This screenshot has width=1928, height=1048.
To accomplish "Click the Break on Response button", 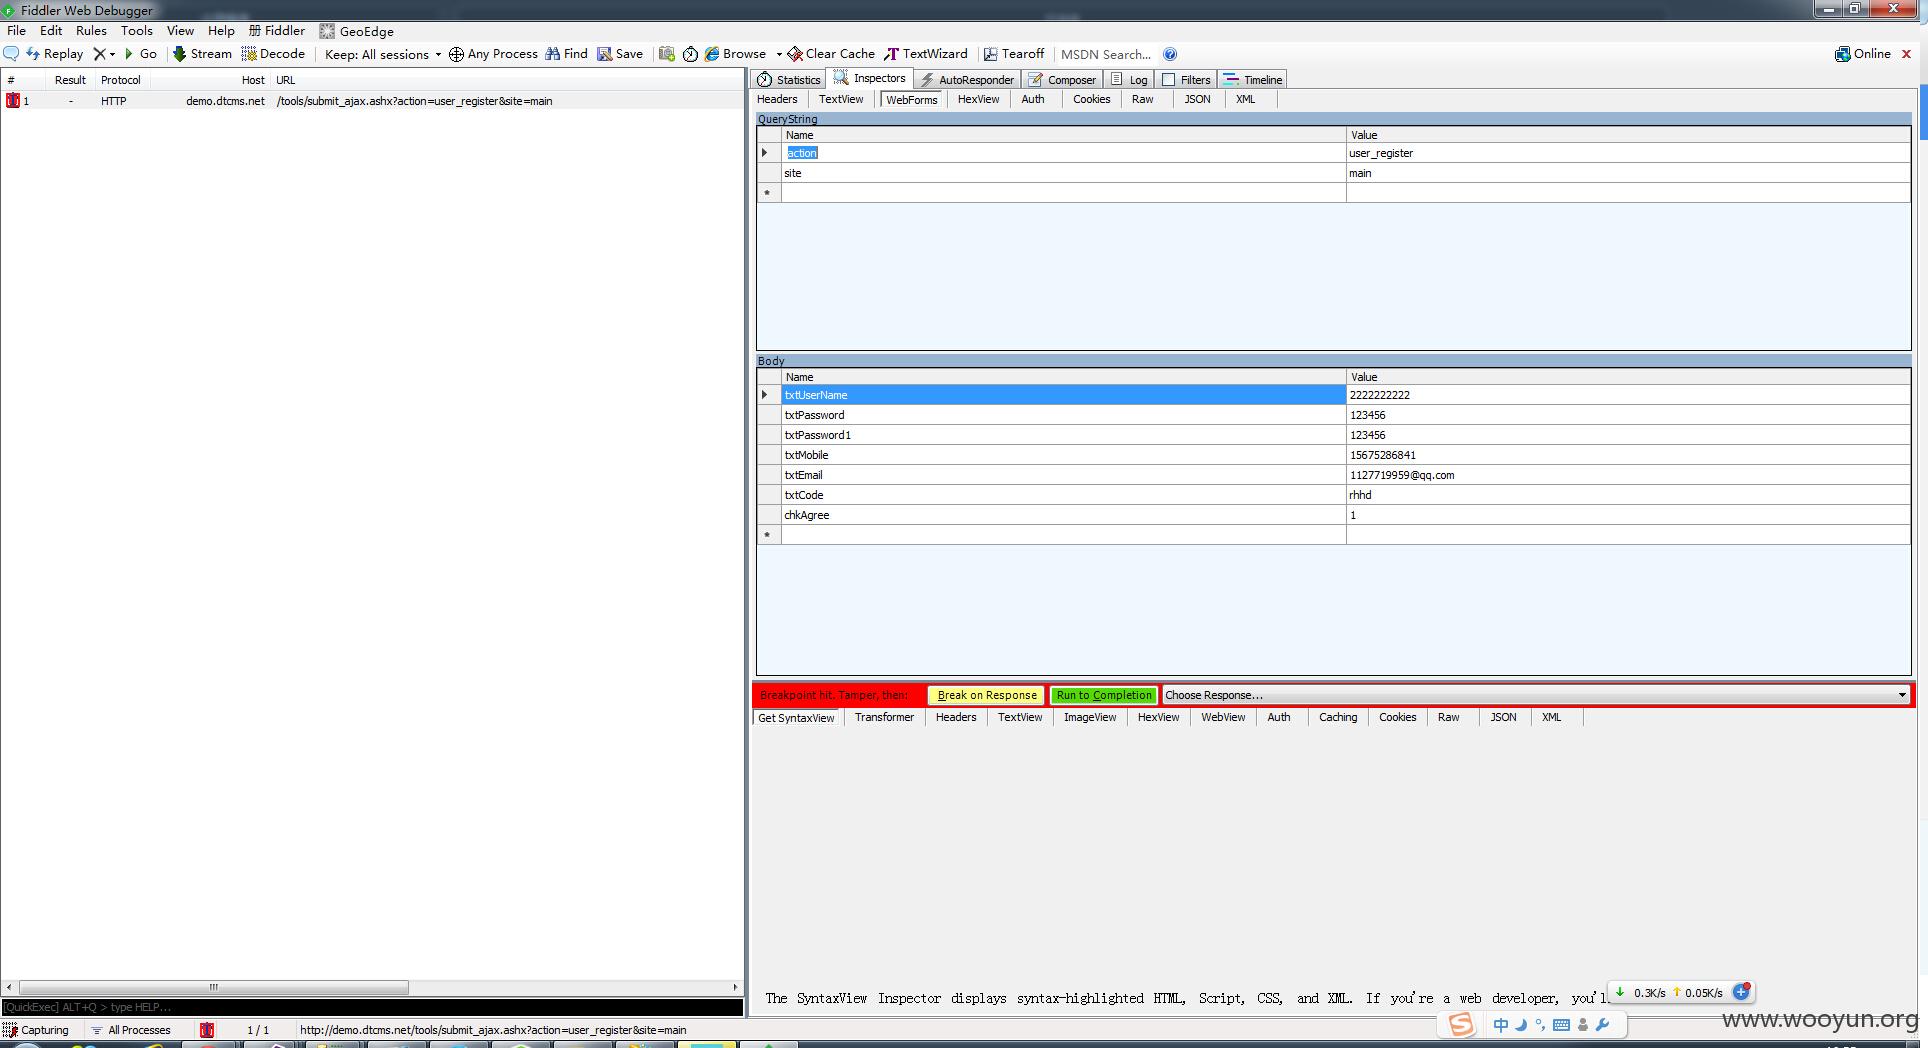I will click(x=987, y=695).
